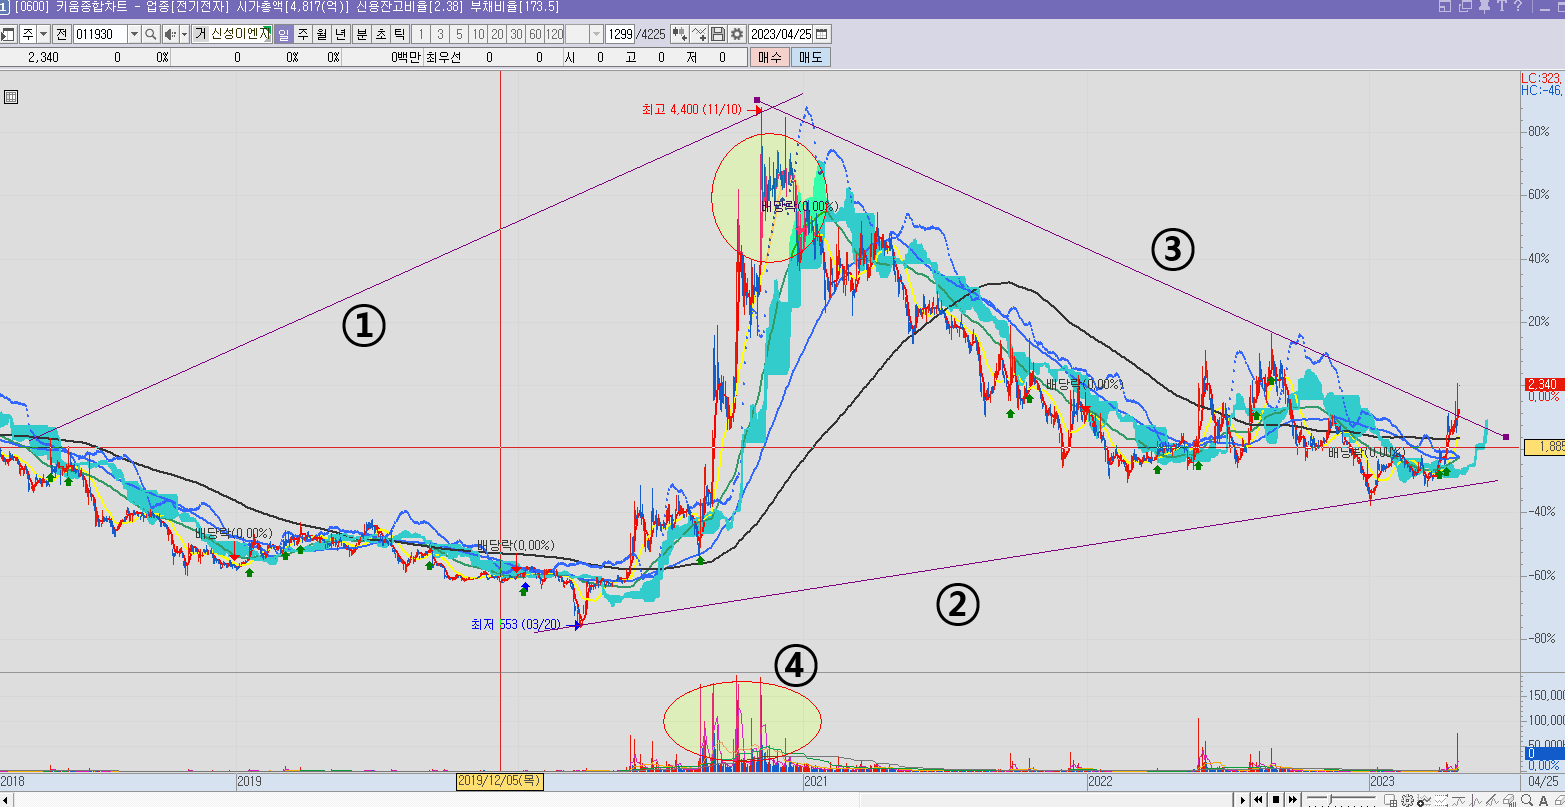The width and height of the screenshot is (1565, 807).
Task: Adjust the bottom zoom slider handle
Action: 1330,799
